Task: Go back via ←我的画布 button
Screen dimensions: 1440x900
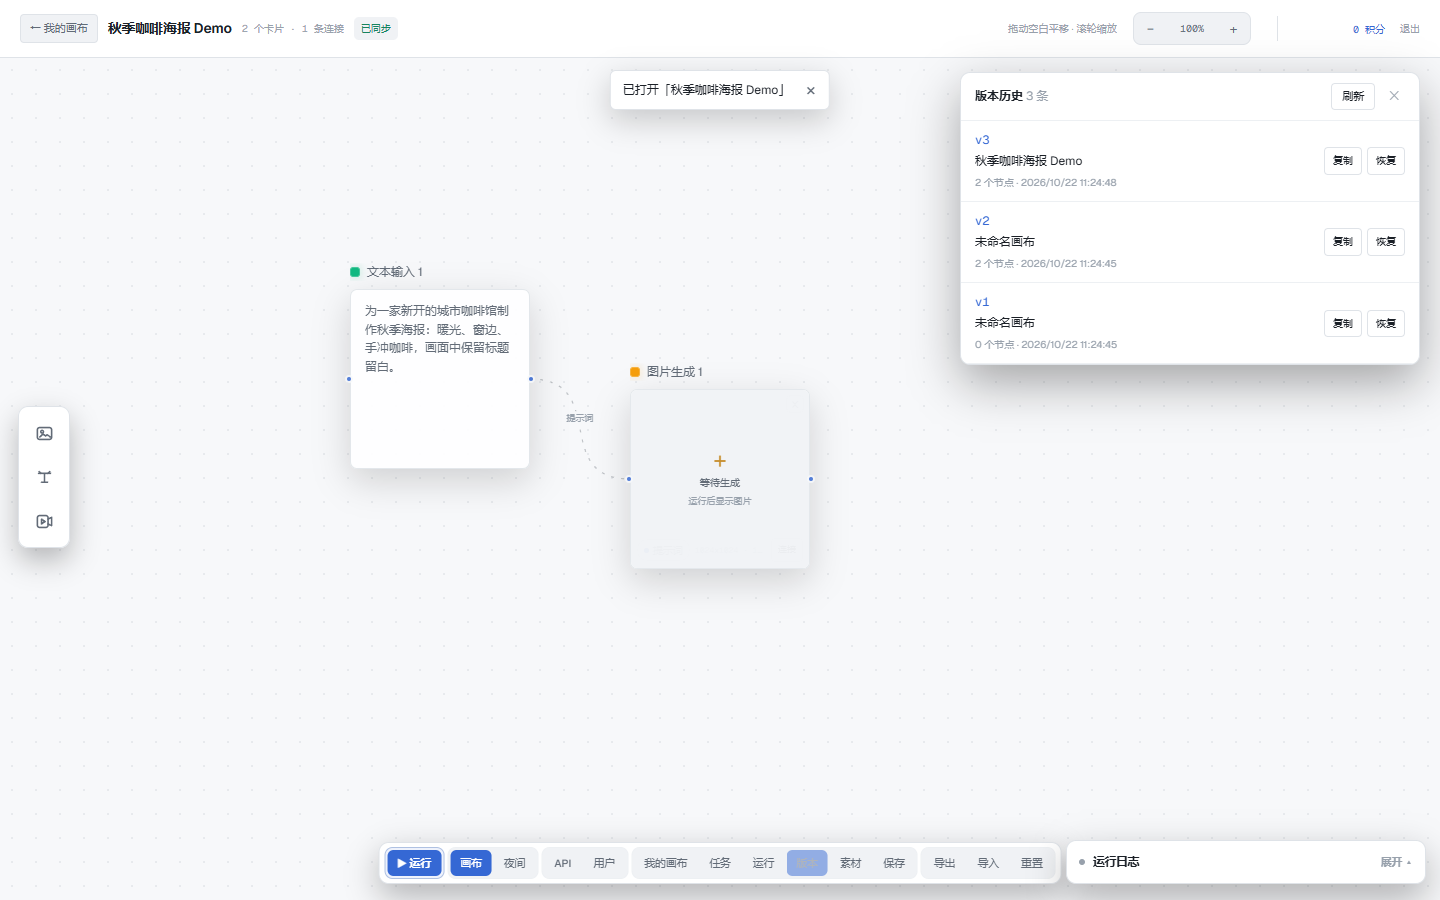Action: coord(59,28)
